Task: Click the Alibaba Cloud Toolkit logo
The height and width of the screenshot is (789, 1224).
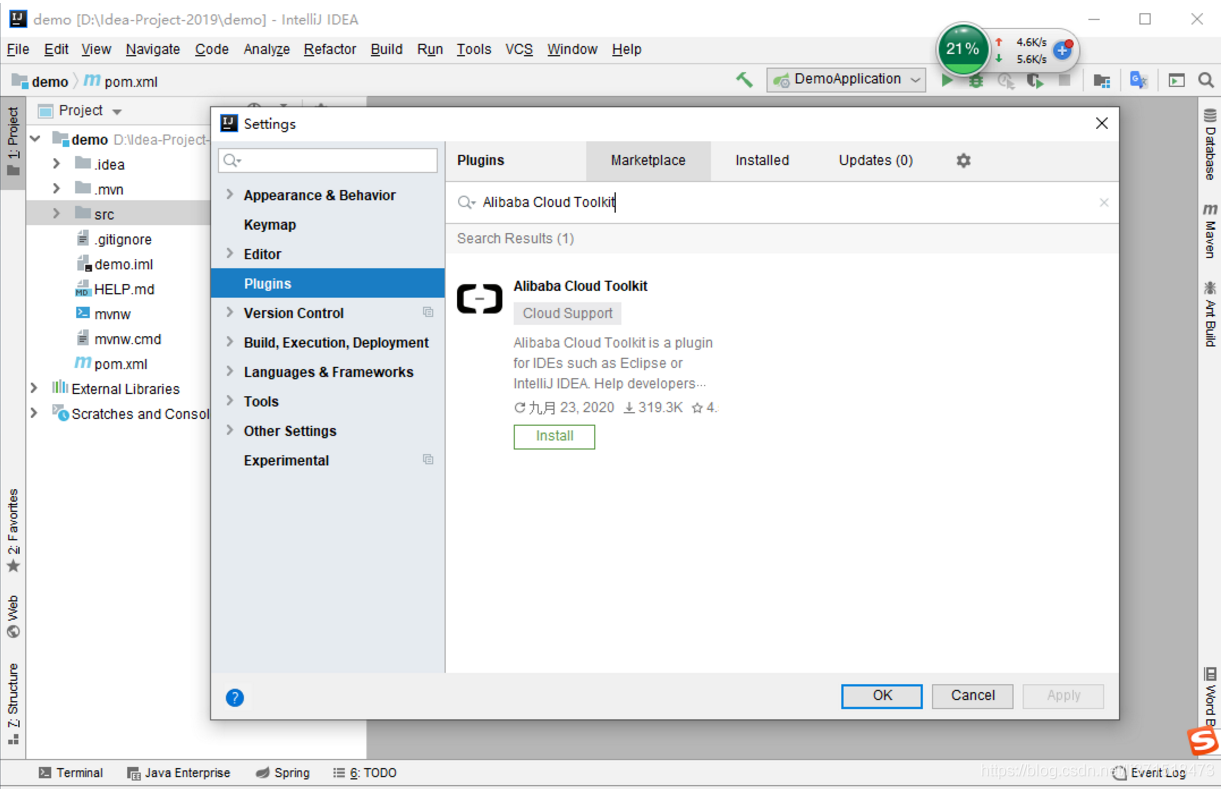Action: [x=480, y=298]
